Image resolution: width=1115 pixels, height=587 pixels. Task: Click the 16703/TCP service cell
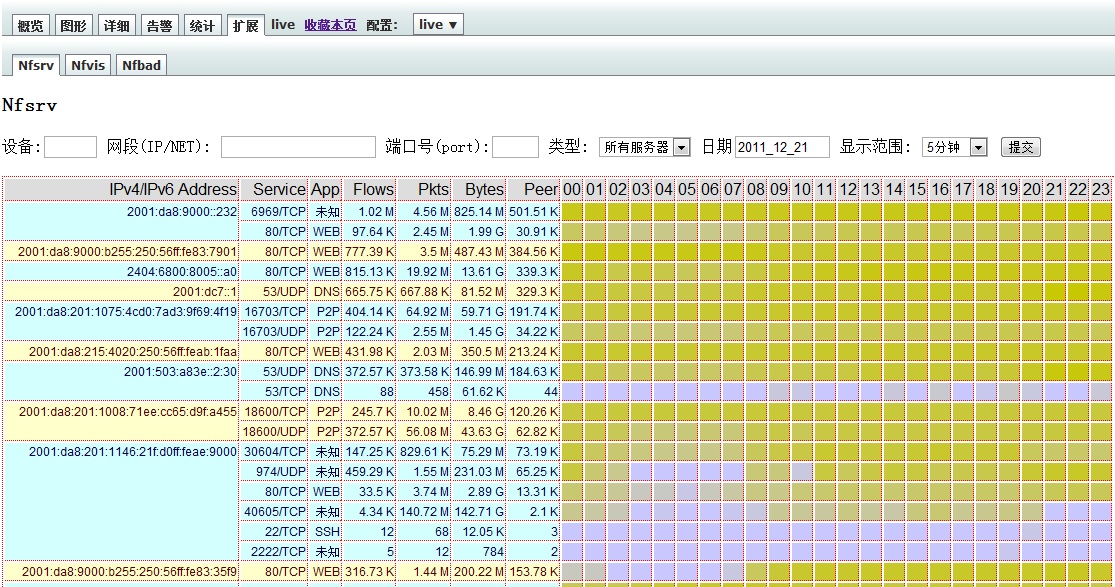[274, 312]
